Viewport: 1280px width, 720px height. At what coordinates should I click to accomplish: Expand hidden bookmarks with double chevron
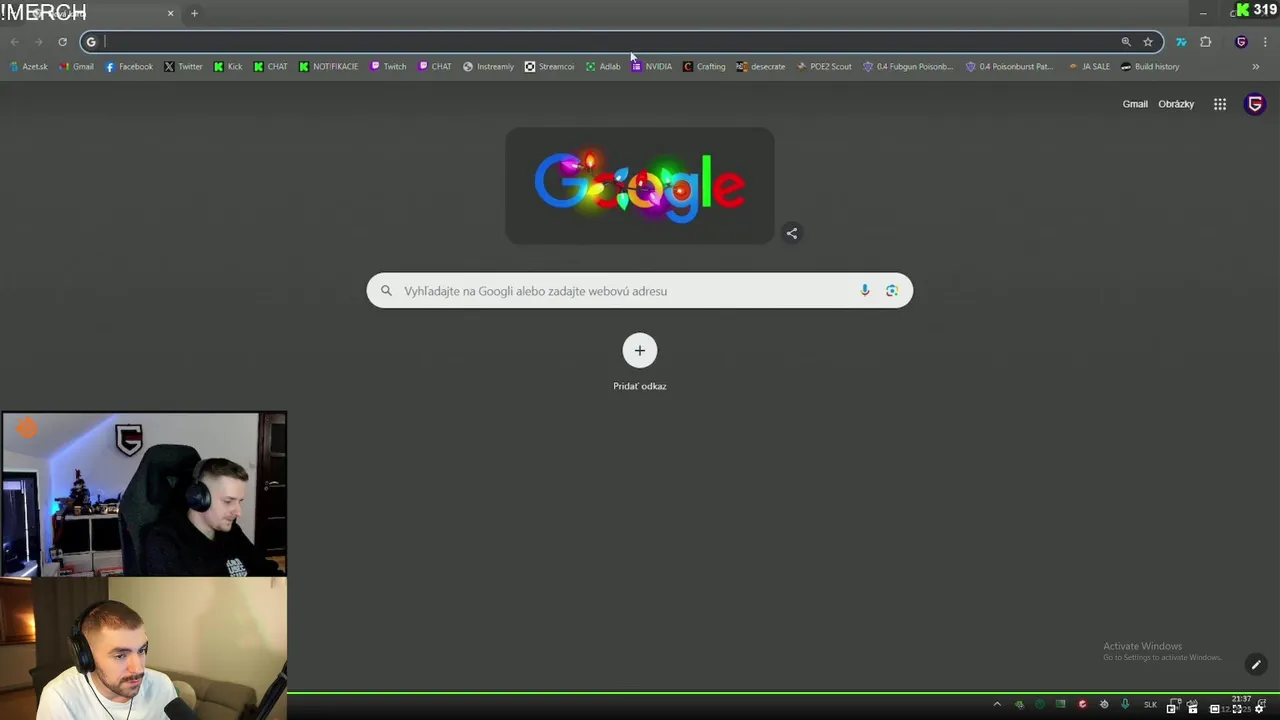[x=1256, y=67]
